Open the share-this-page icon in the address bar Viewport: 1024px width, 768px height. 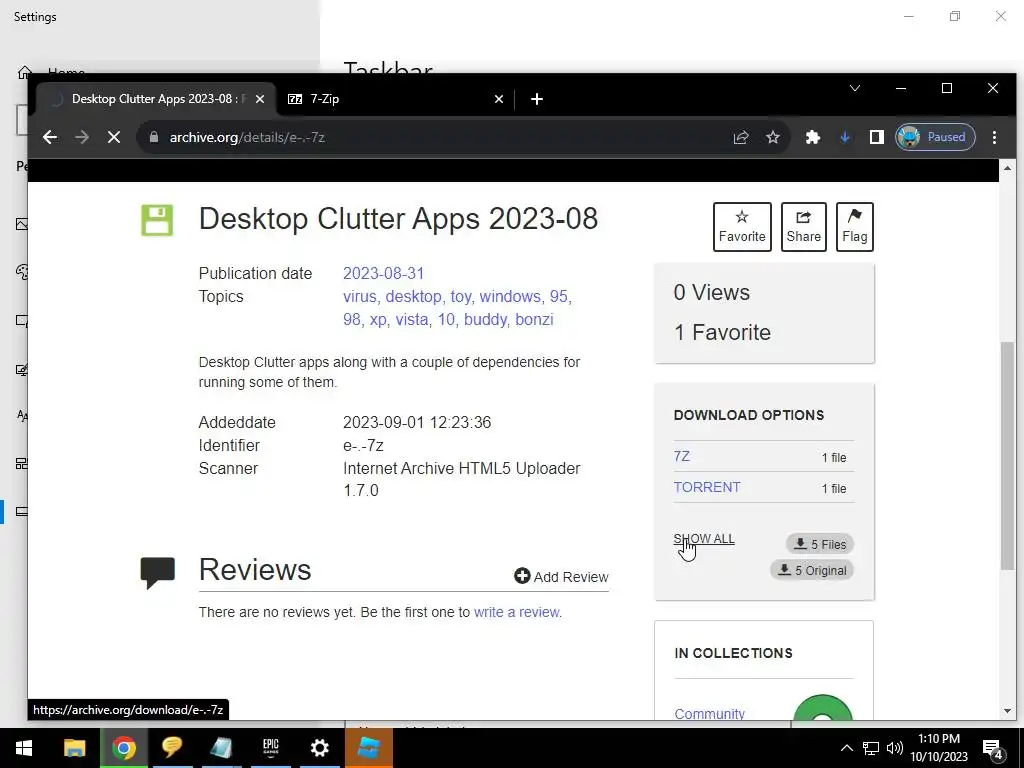(x=741, y=137)
